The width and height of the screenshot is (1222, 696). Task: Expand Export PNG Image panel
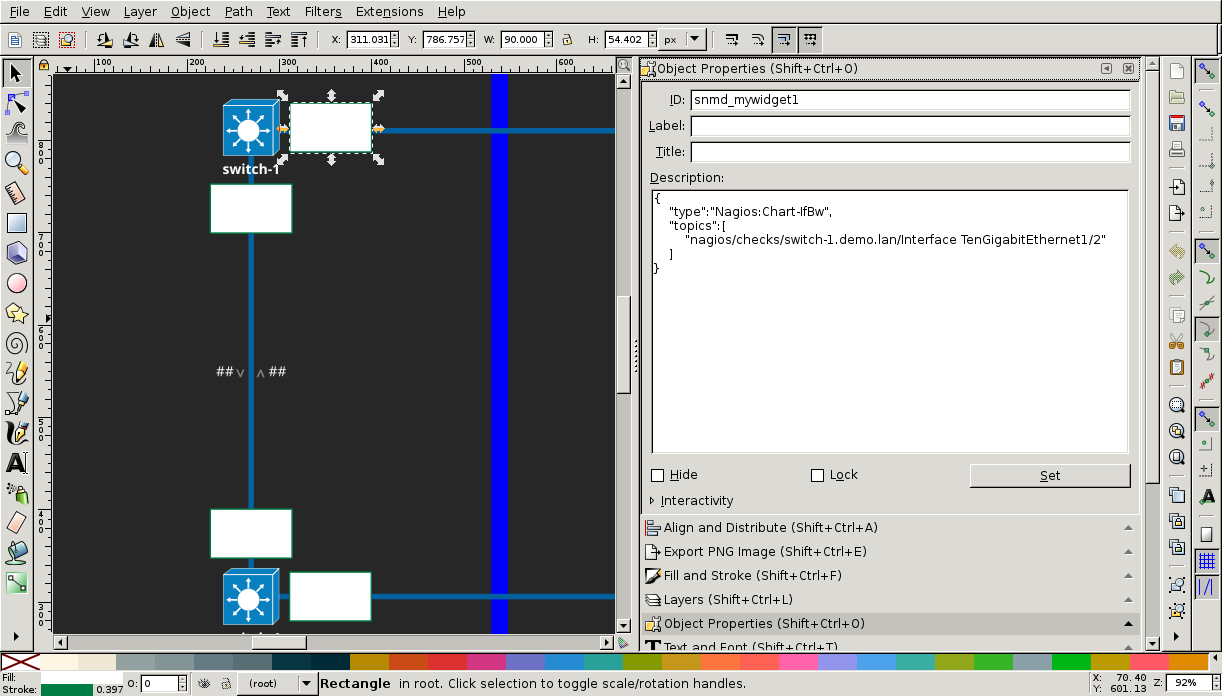coord(890,551)
